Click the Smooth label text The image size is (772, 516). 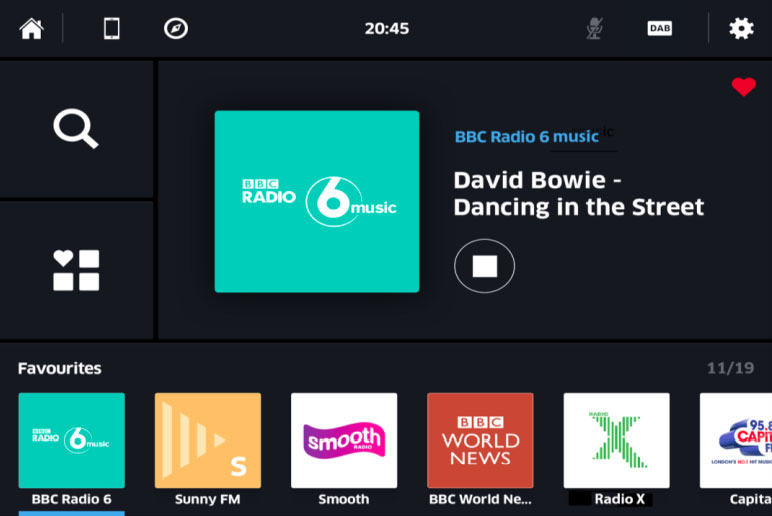(344, 499)
